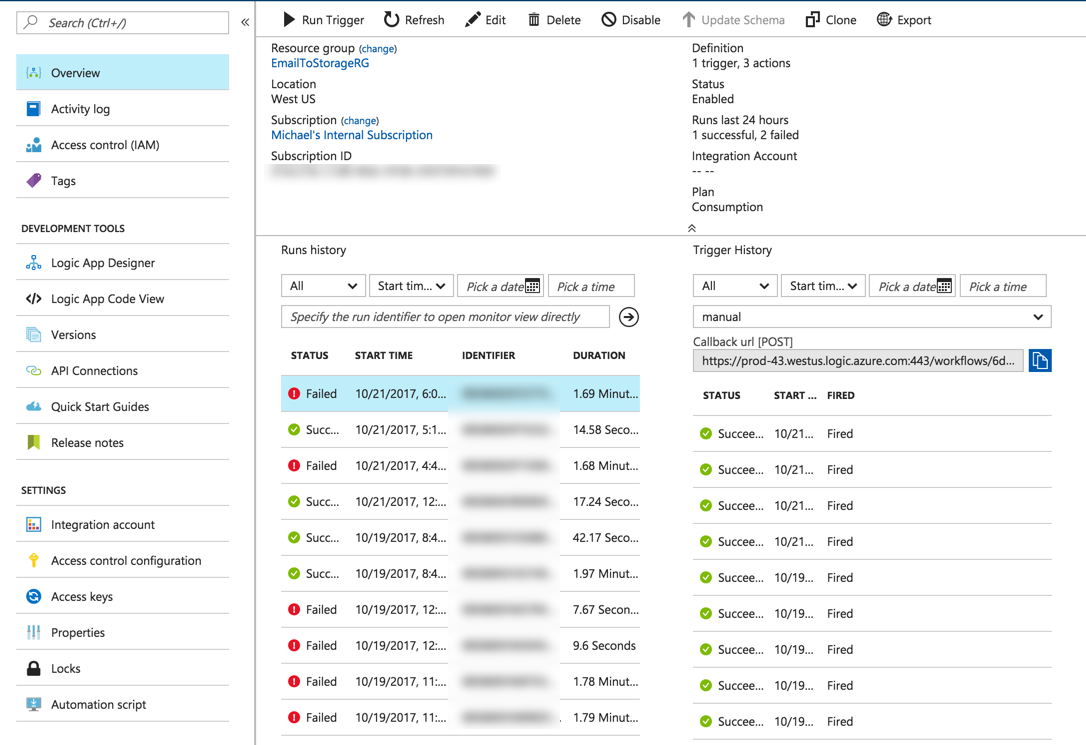Open Trigger History Start time dropdown
The width and height of the screenshot is (1086, 745).
823,286
